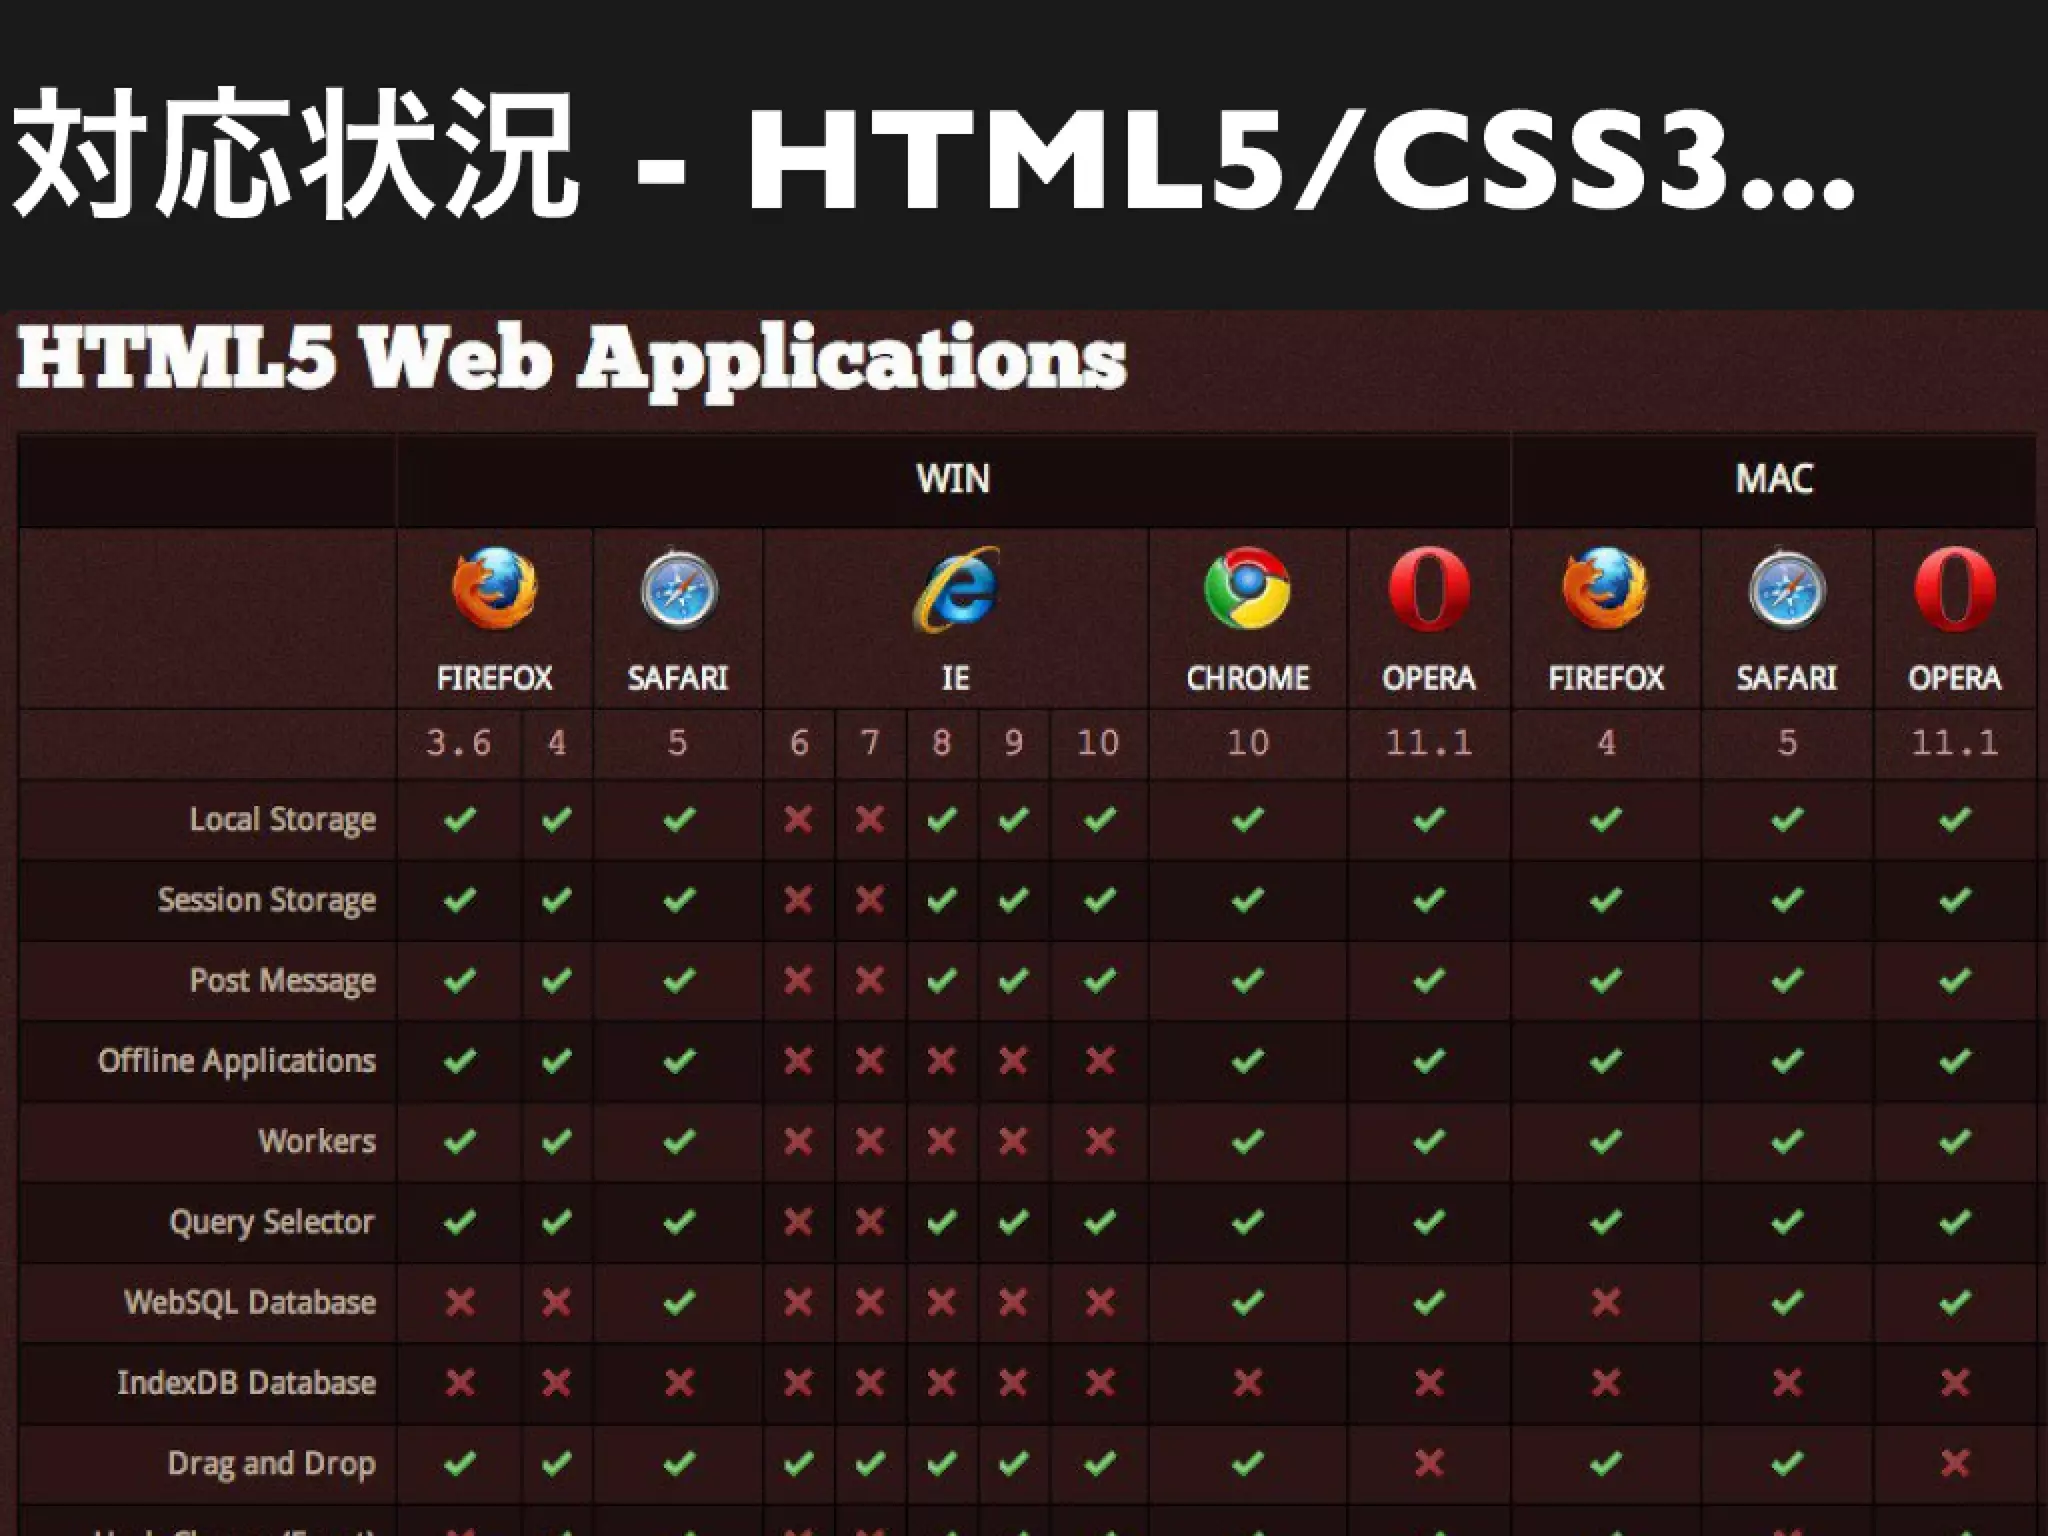This screenshot has height=1536, width=2048.
Task: Click the IndexDB Database row label
Action: coord(246,1383)
